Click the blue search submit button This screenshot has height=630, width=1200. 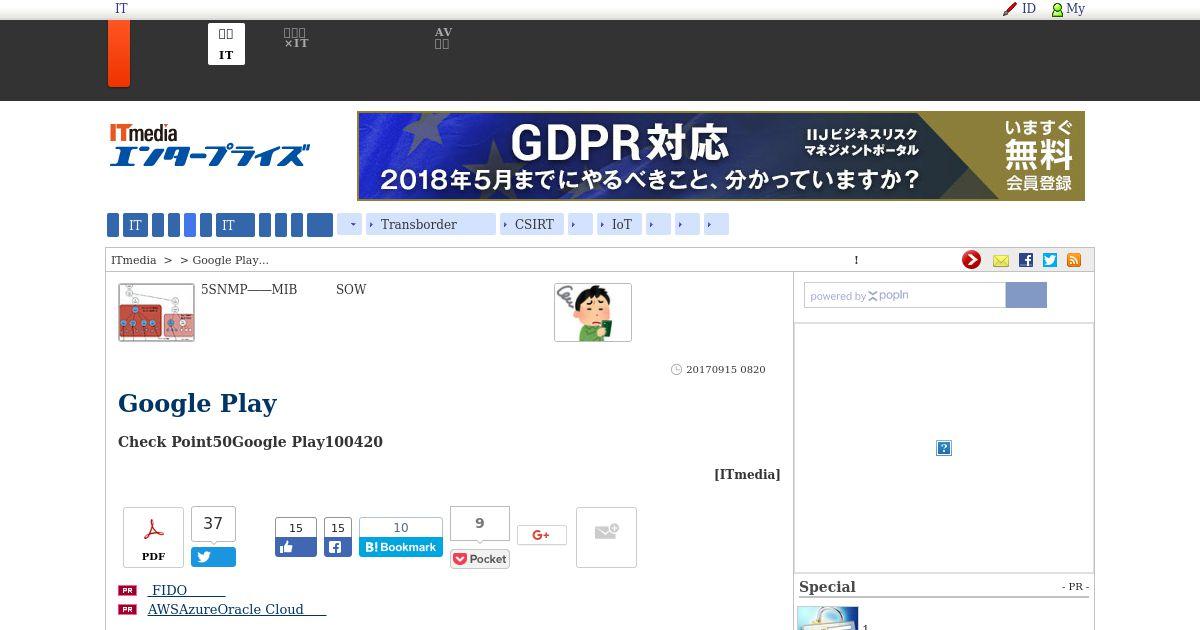pos(1026,295)
